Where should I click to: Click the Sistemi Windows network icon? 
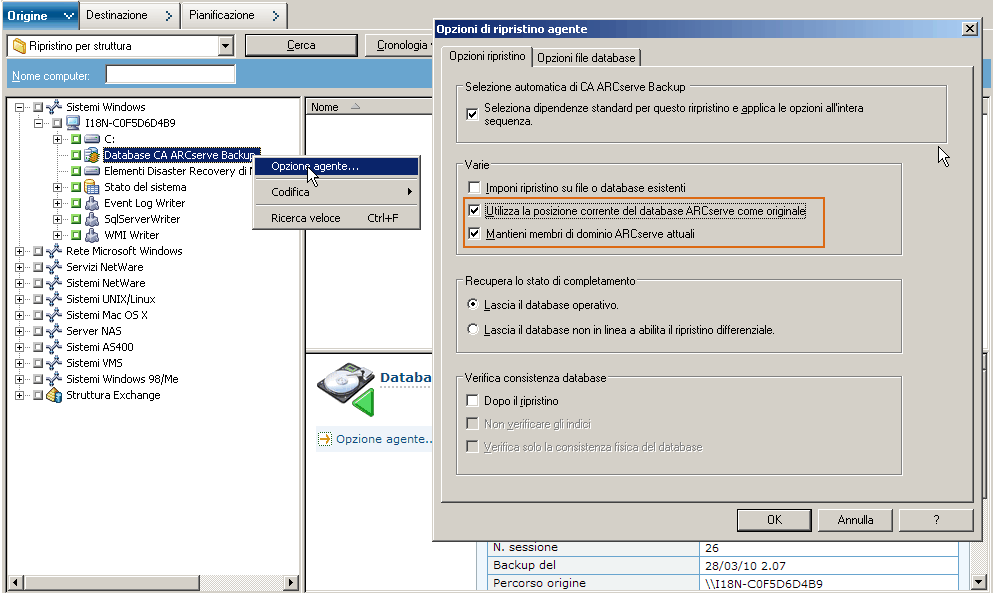(54, 107)
